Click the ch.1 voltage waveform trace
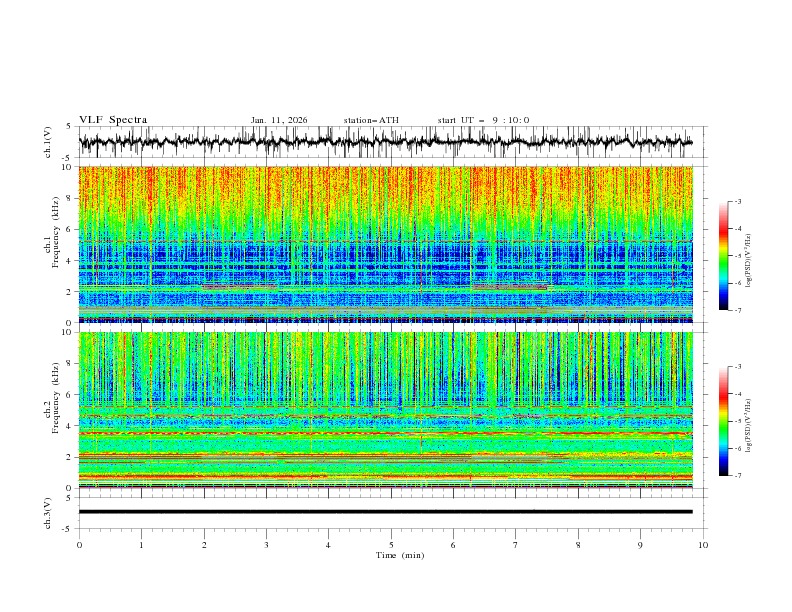Viewport: 792px width, 612px height. (x=385, y=142)
